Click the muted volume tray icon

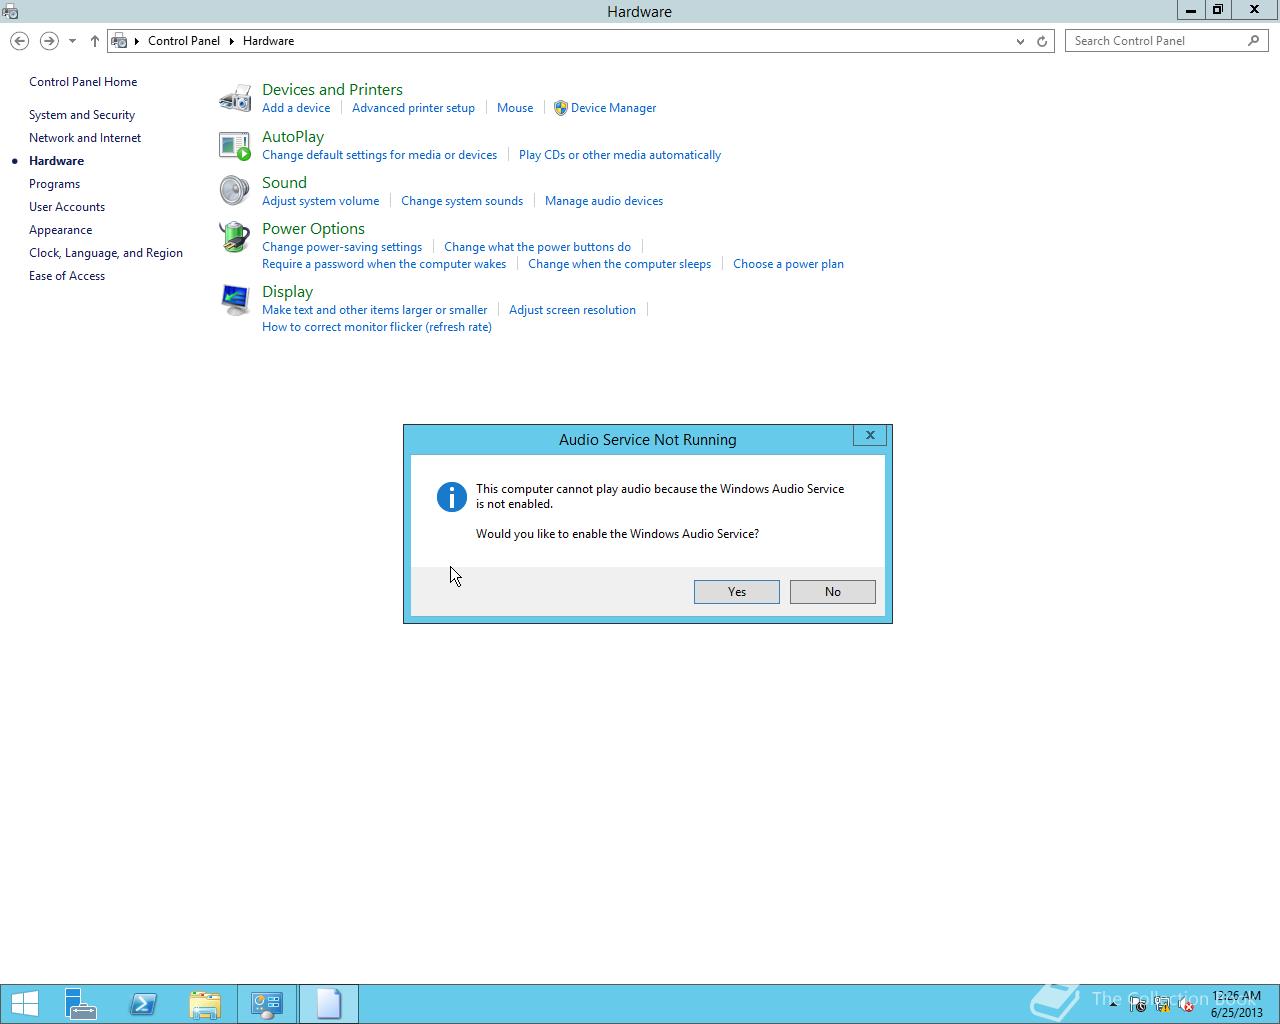pyautogui.click(x=1186, y=1006)
